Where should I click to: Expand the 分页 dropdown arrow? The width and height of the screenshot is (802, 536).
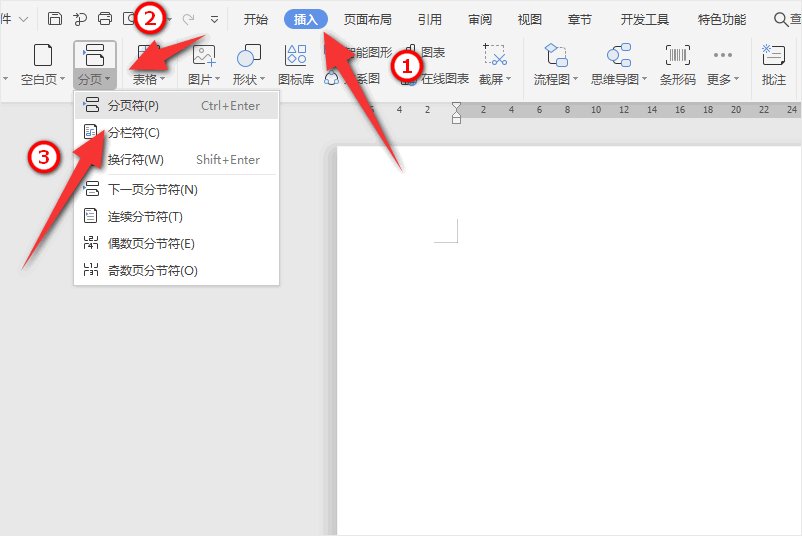coord(107,79)
